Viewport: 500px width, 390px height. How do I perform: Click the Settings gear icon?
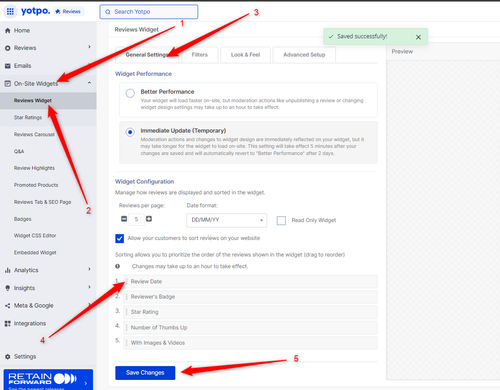[8, 356]
